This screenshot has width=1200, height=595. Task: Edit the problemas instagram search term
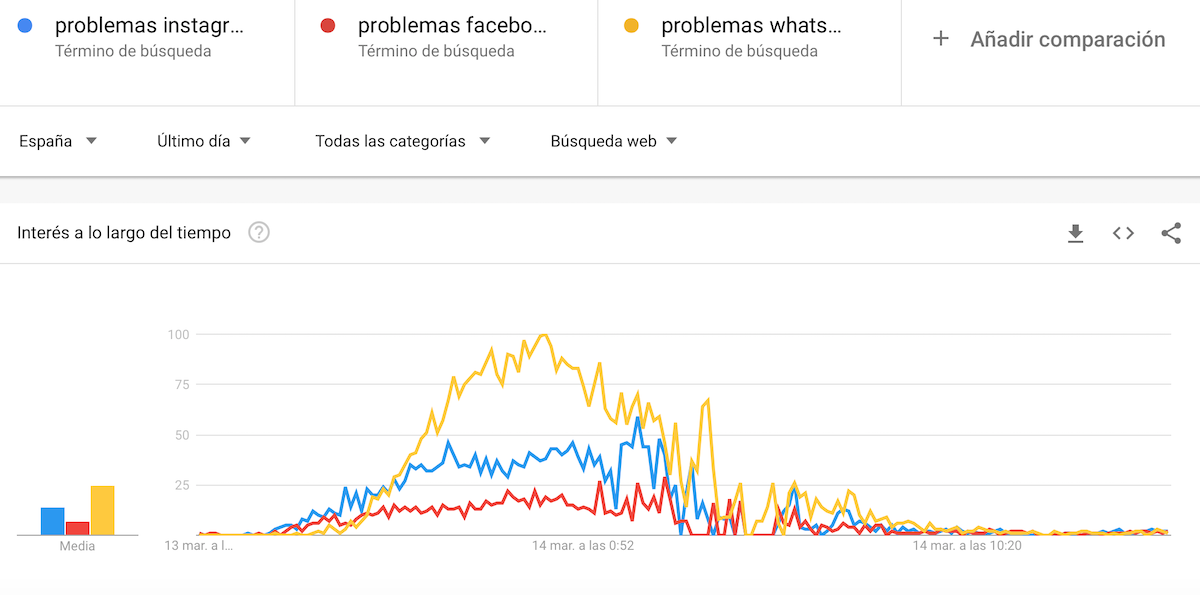(150, 26)
